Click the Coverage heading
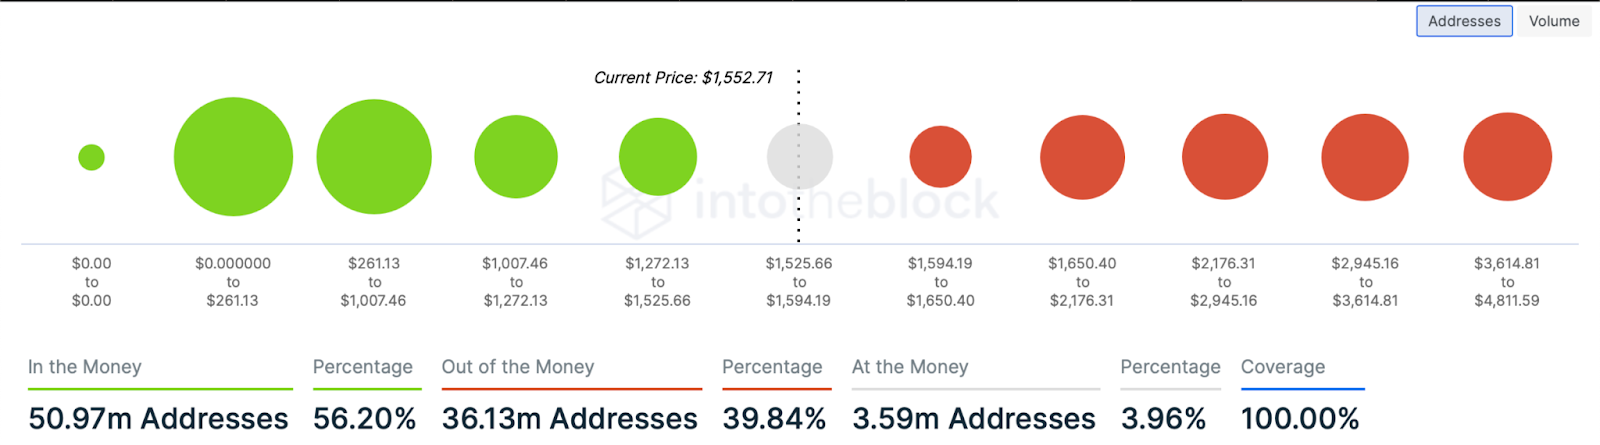The height and width of the screenshot is (445, 1600). 1283,367
